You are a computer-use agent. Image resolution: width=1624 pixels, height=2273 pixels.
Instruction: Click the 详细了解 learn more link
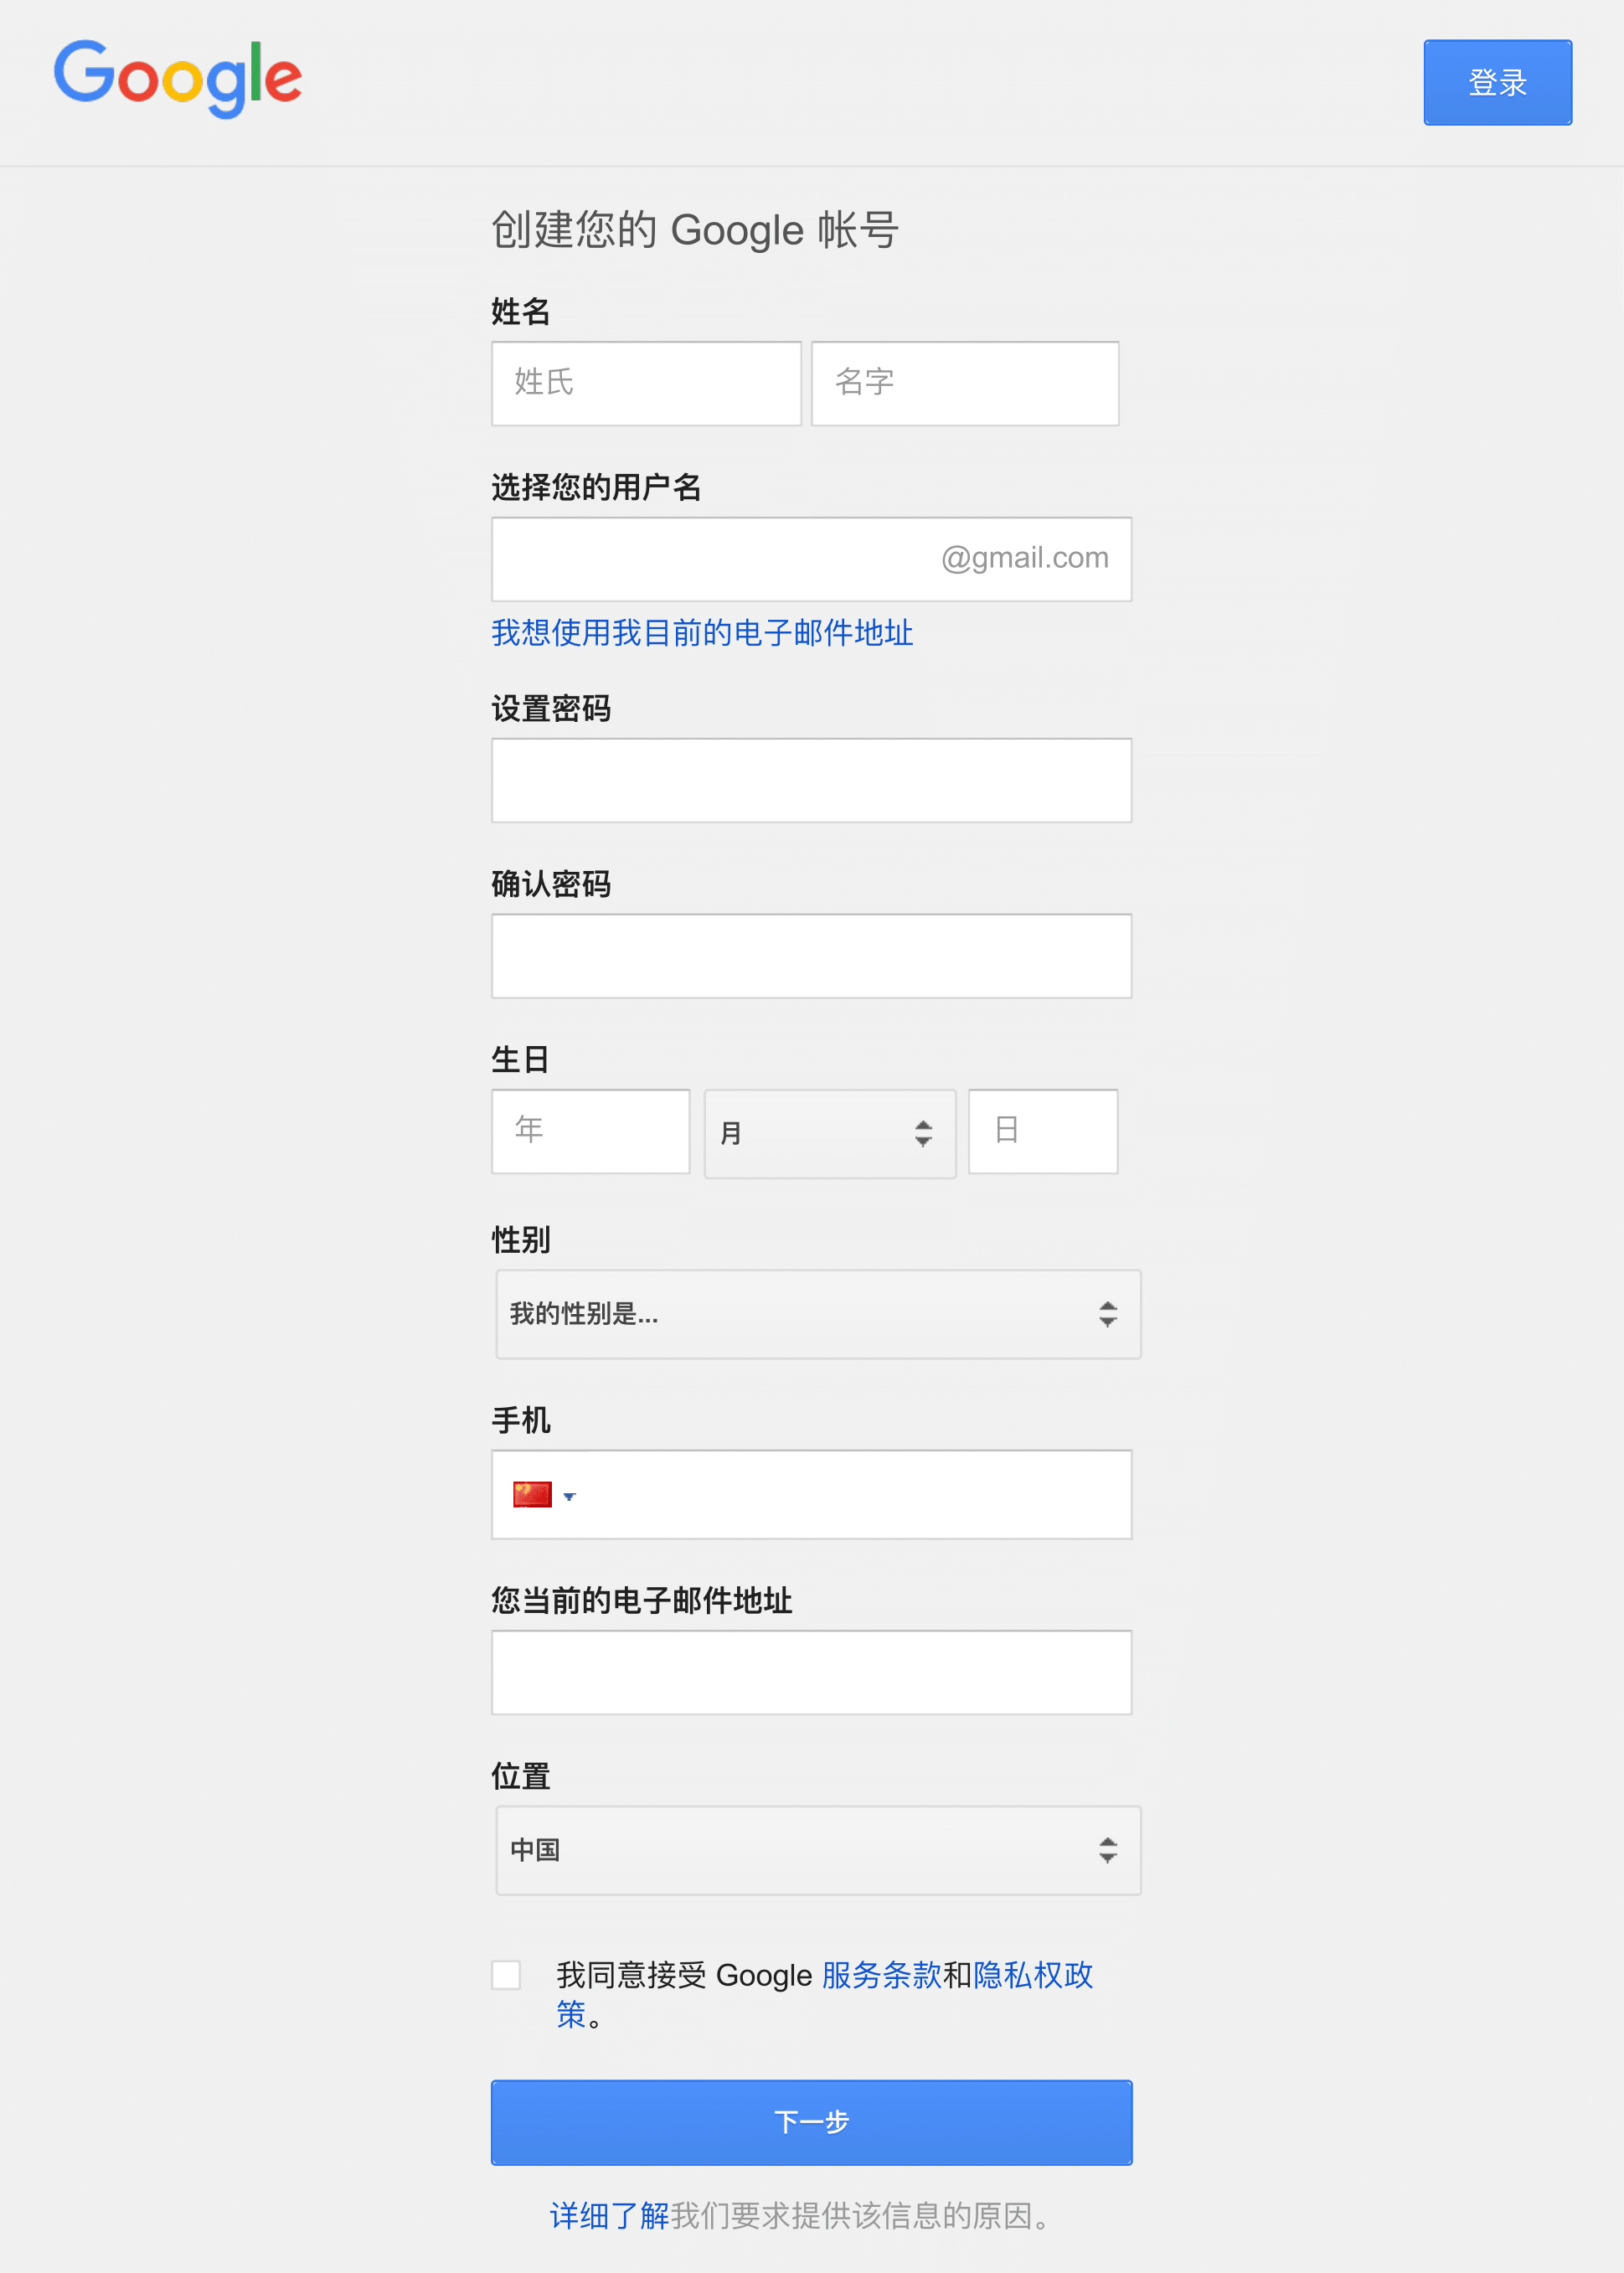coord(609,2216)
